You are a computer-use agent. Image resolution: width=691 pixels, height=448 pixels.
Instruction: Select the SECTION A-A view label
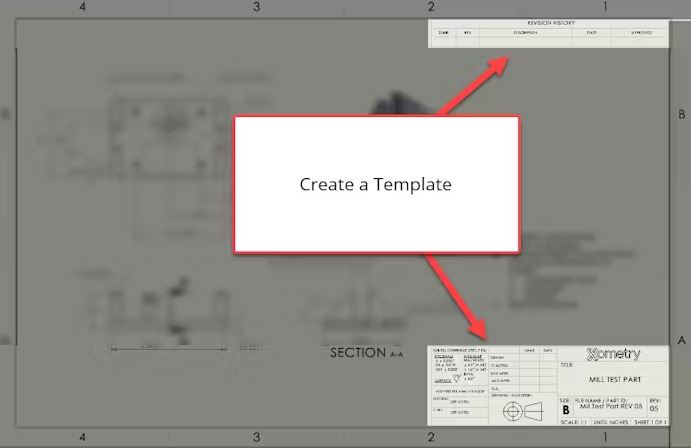366,353
